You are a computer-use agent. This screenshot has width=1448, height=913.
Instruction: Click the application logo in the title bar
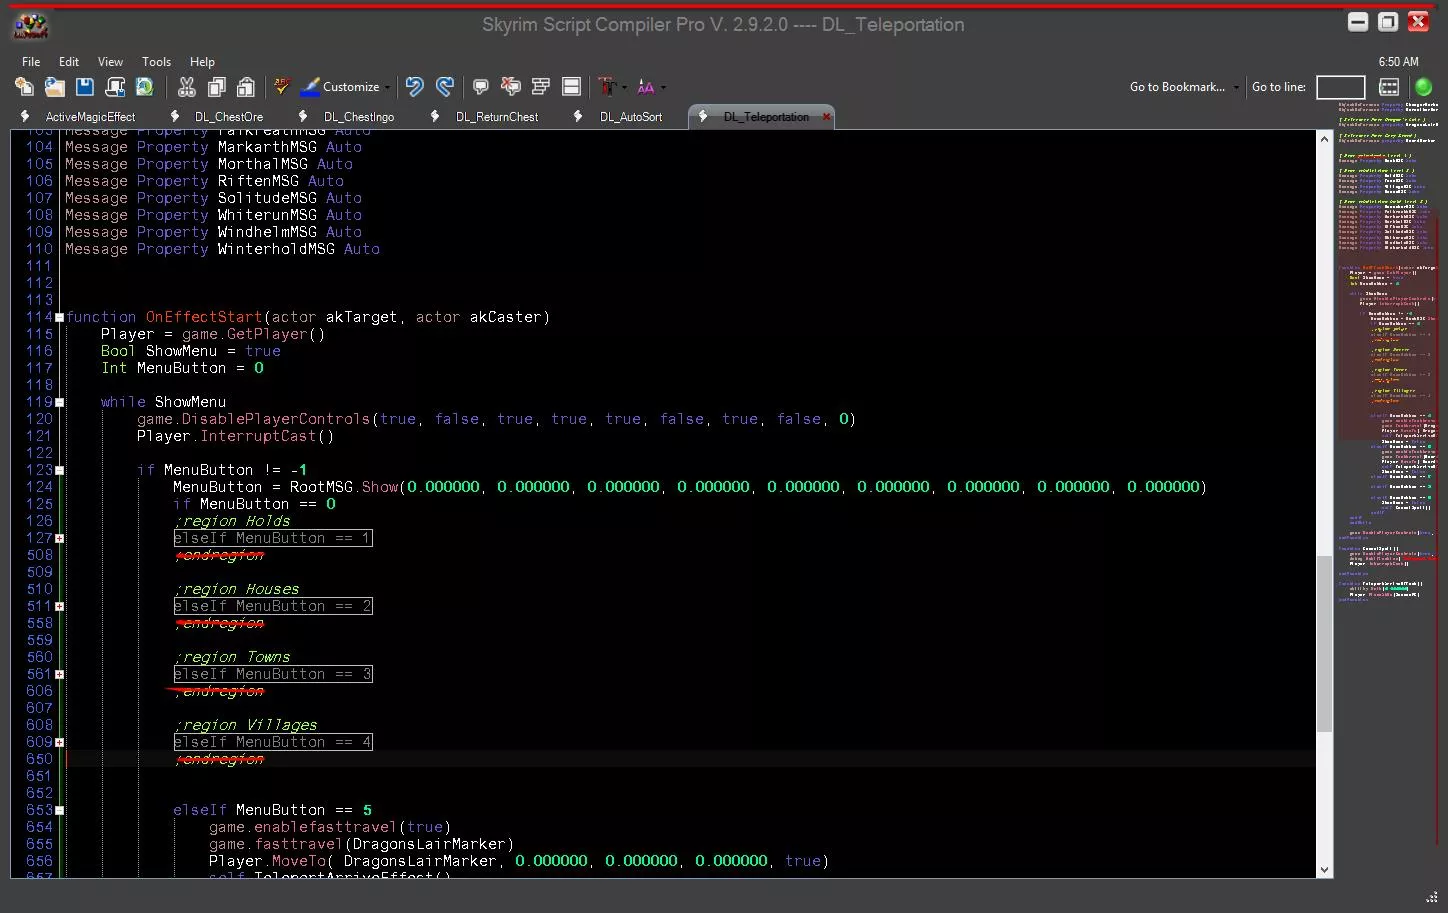coord(30,26)
